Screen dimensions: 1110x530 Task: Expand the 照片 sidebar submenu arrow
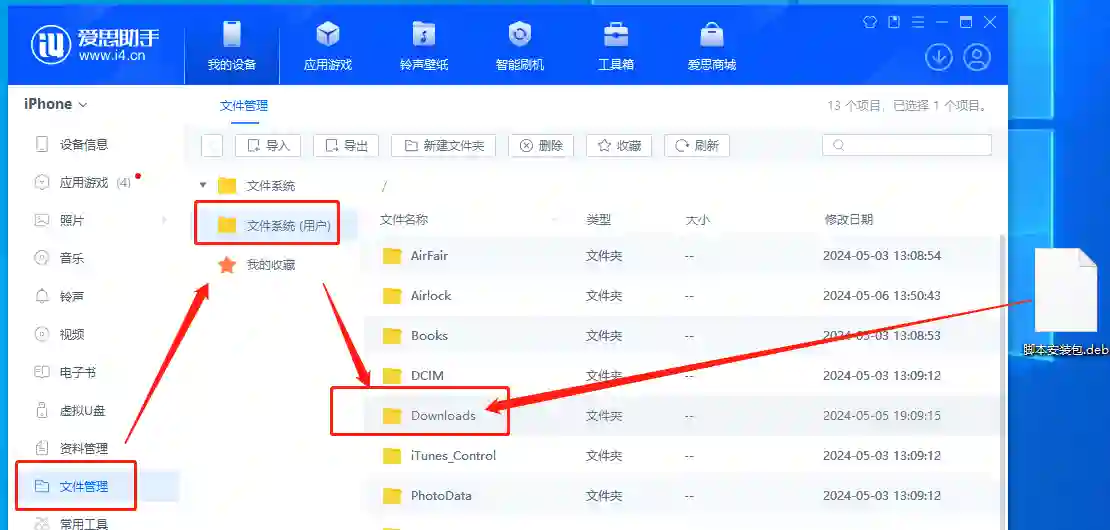164,220
